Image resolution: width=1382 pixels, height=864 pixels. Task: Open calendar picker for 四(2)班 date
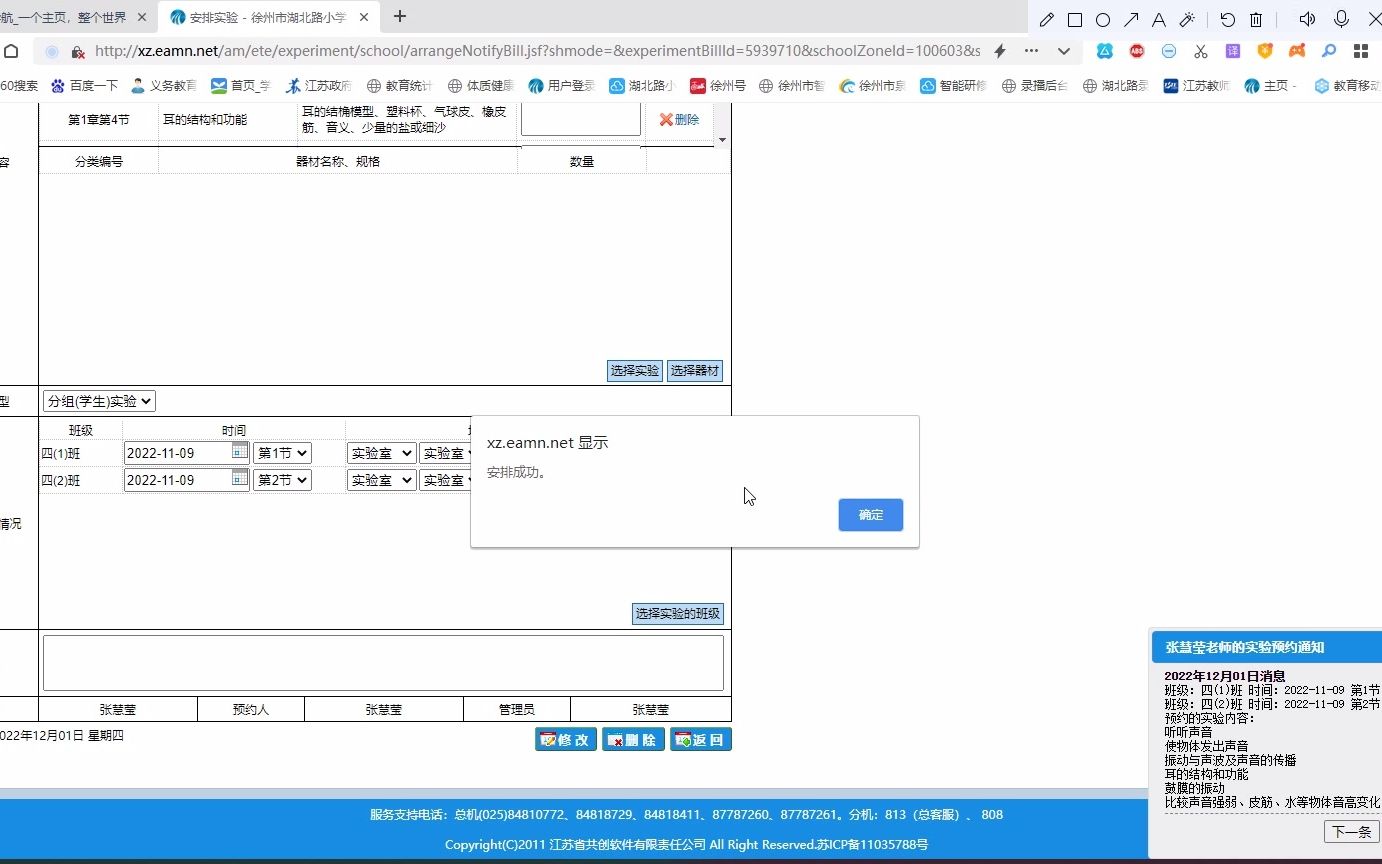point(240,478)
